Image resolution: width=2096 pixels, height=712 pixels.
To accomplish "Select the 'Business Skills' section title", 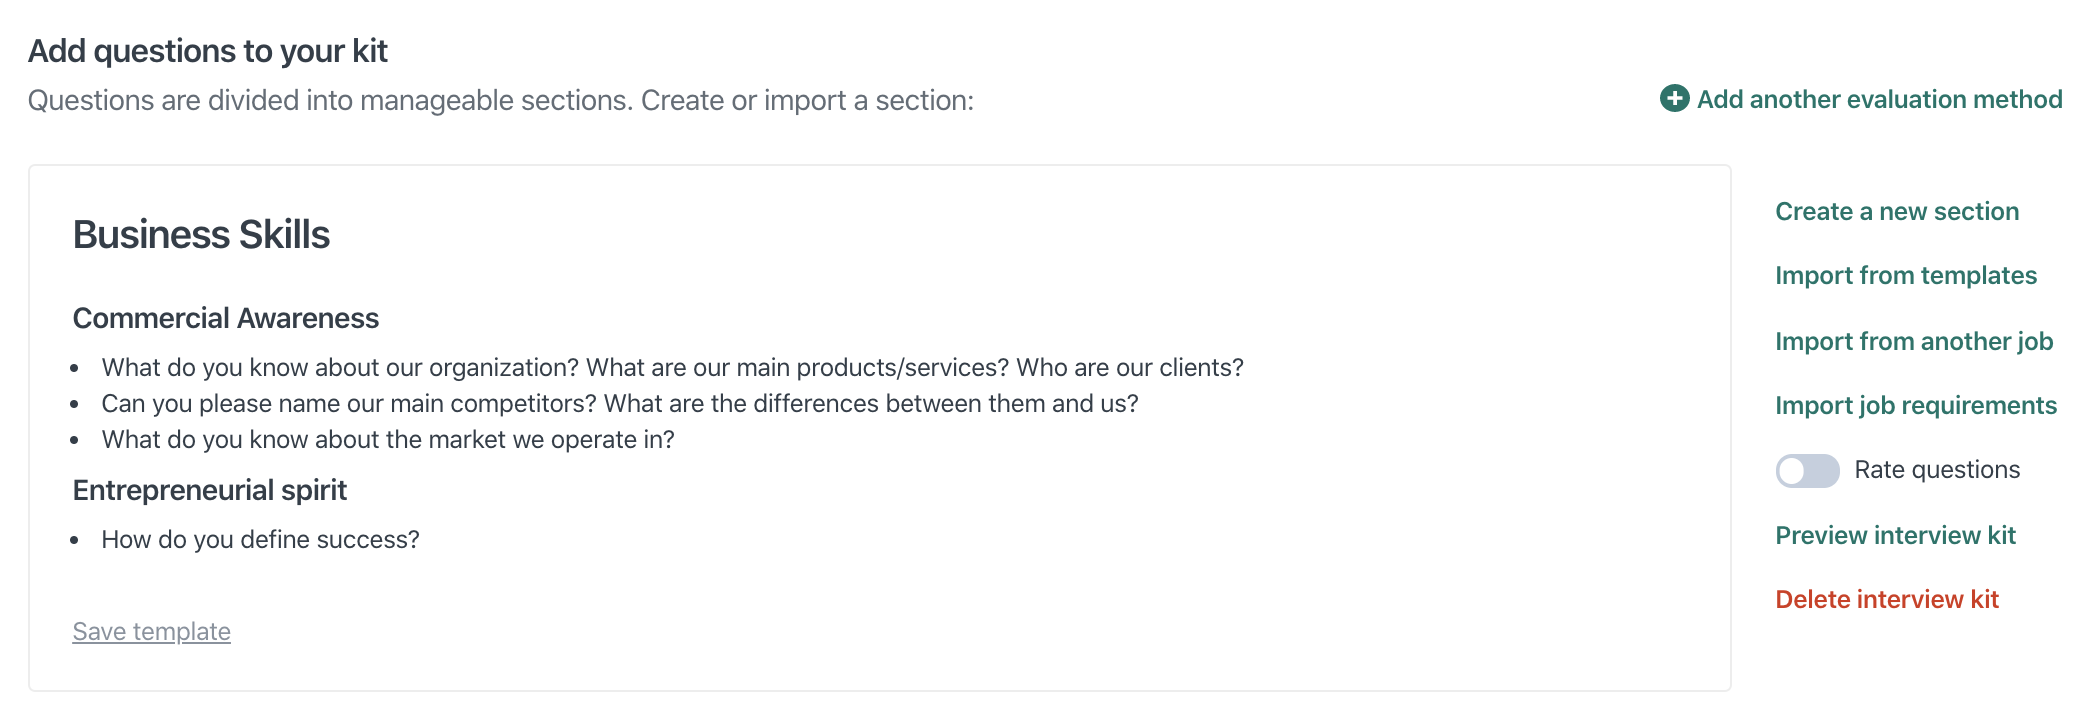I will 201,235.
